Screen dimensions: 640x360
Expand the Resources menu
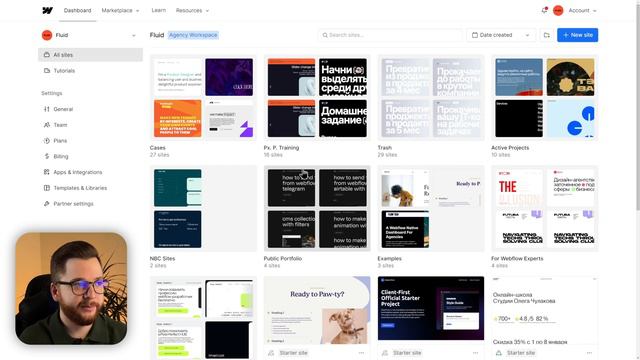pyautogui.click(x=192, y=11)
